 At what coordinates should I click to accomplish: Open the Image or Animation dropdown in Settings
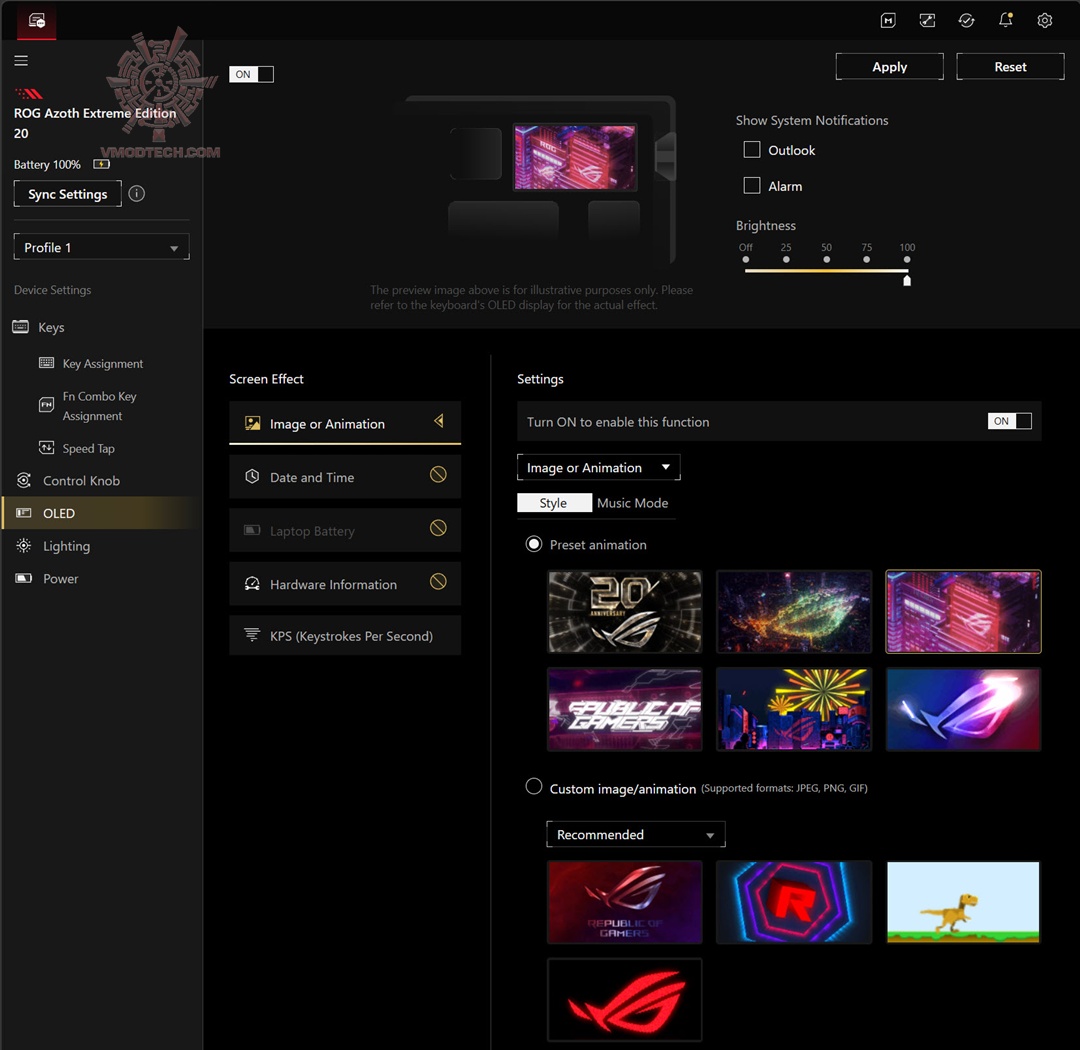[599, 467]
